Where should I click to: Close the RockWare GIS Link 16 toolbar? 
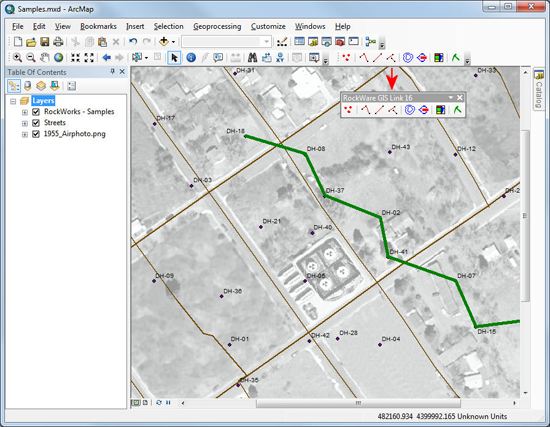(460, 98)
